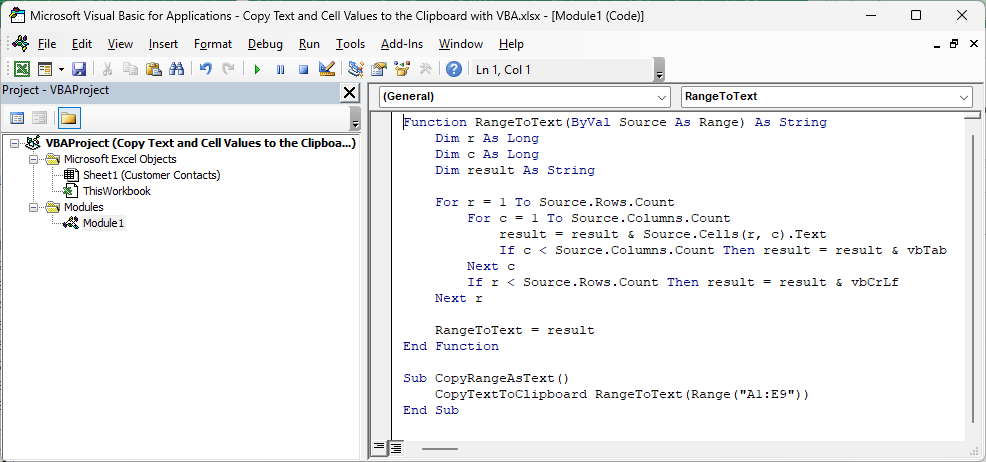Image resolution: width=986 pixels, height=462 pixels.
Task: Select Sheet1 (Customer Contacts)
Action: [x=152, y=175]
